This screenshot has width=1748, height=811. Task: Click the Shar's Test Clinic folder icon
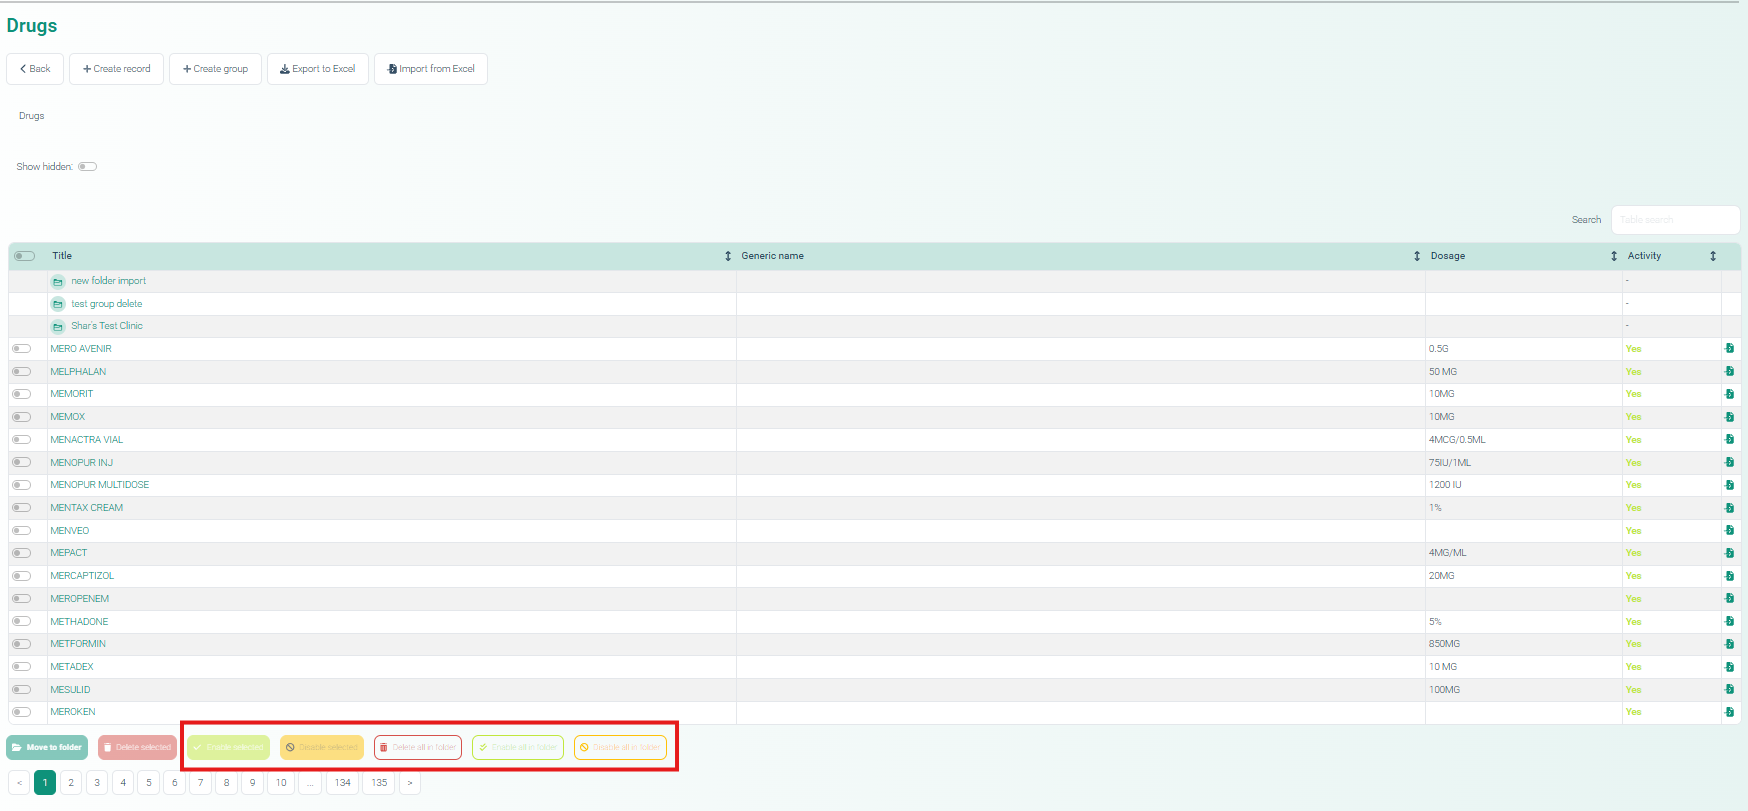[x=58, y=327]
